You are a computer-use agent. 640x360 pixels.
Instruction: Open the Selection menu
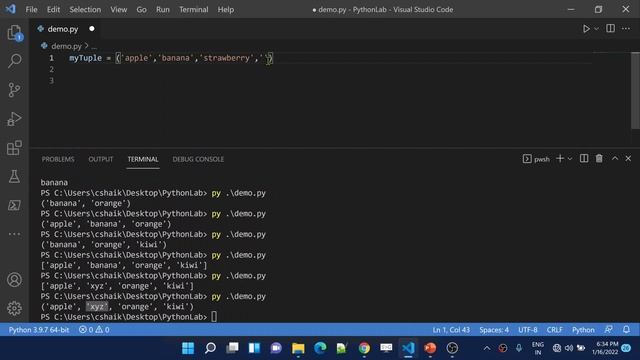click(85, 9)
